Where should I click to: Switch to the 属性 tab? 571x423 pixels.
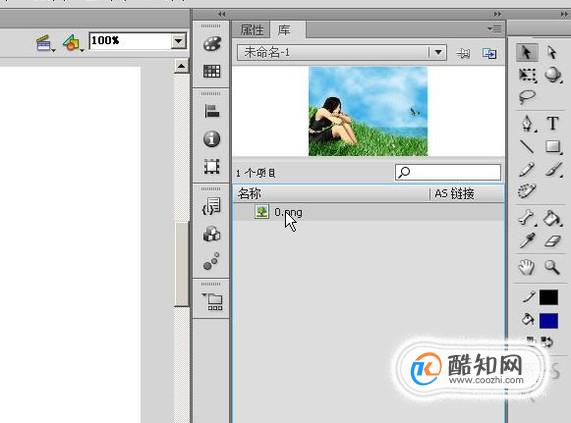coord(252,30)
